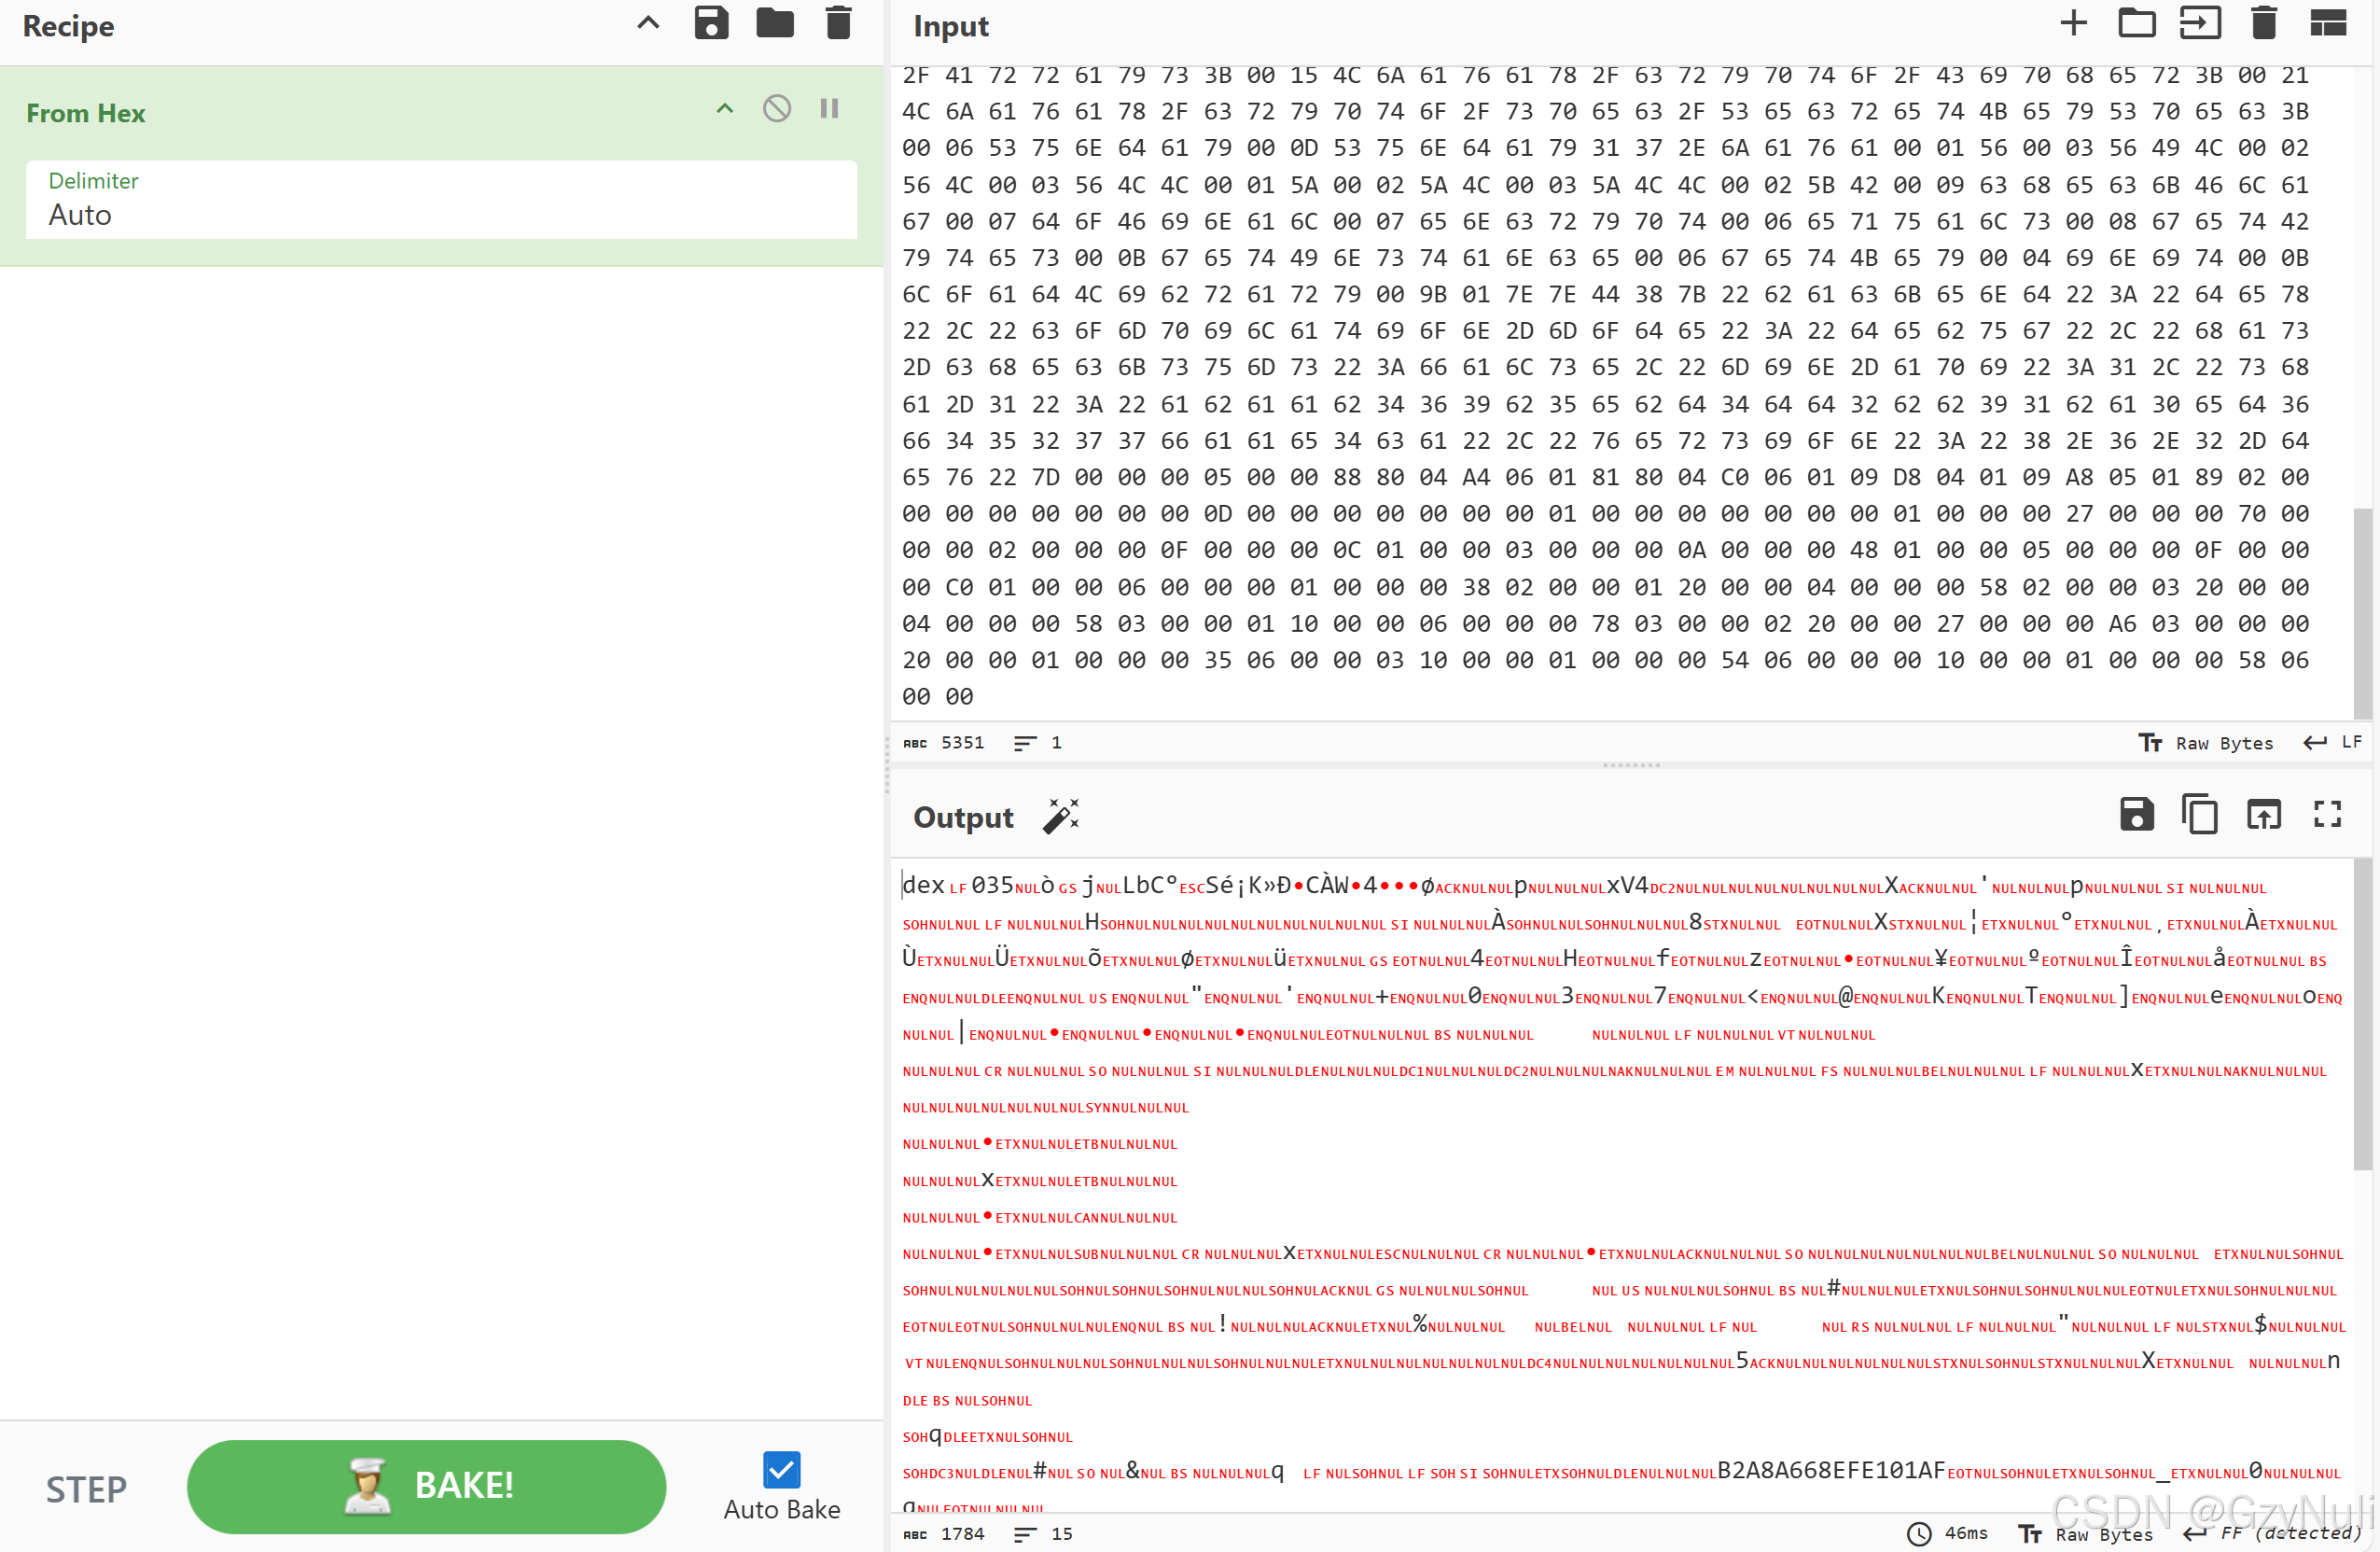The height and width of the screenshot is (1552, 2380).
Task: Disable the From Hex operation
Action: [x=777, y=109]
